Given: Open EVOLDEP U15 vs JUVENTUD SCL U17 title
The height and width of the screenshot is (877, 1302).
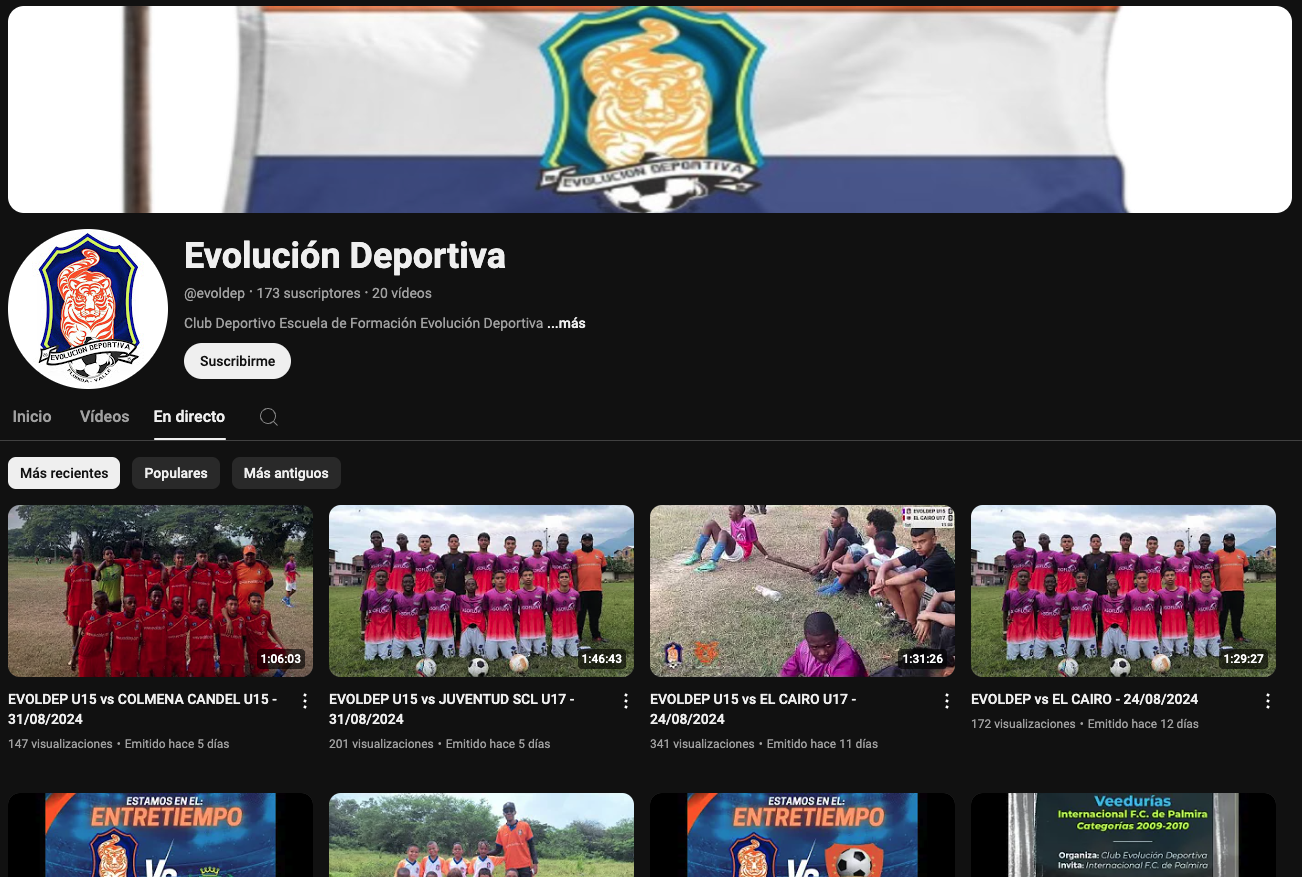Looking at the screenshot, I should point(452,709).
